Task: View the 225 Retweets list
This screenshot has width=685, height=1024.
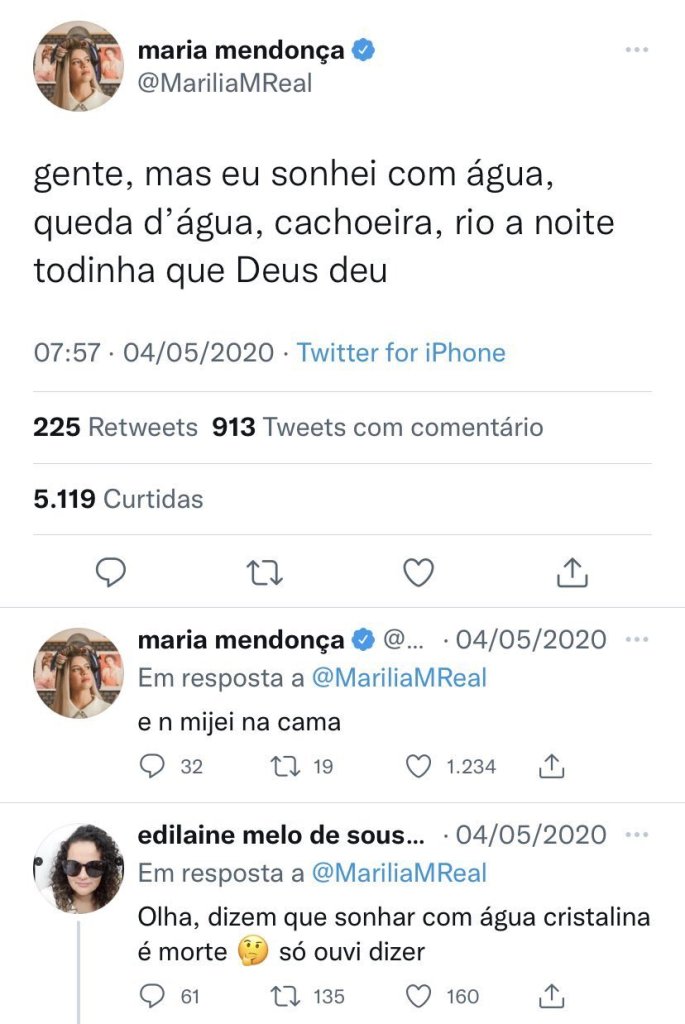Action: coord(116,428)
